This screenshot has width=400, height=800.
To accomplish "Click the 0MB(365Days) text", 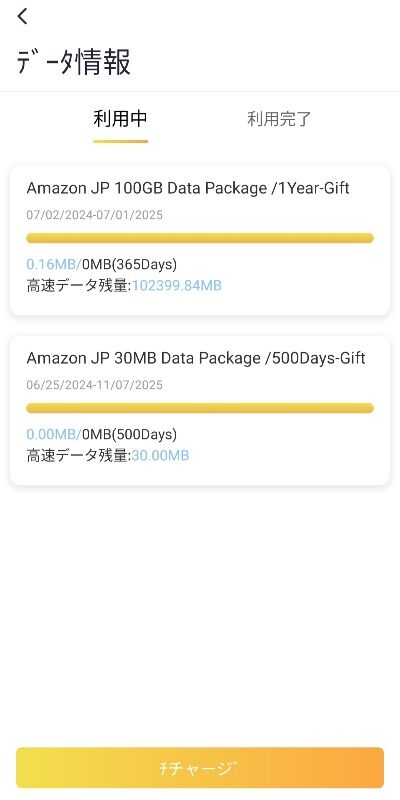I will tap(130, 264).
